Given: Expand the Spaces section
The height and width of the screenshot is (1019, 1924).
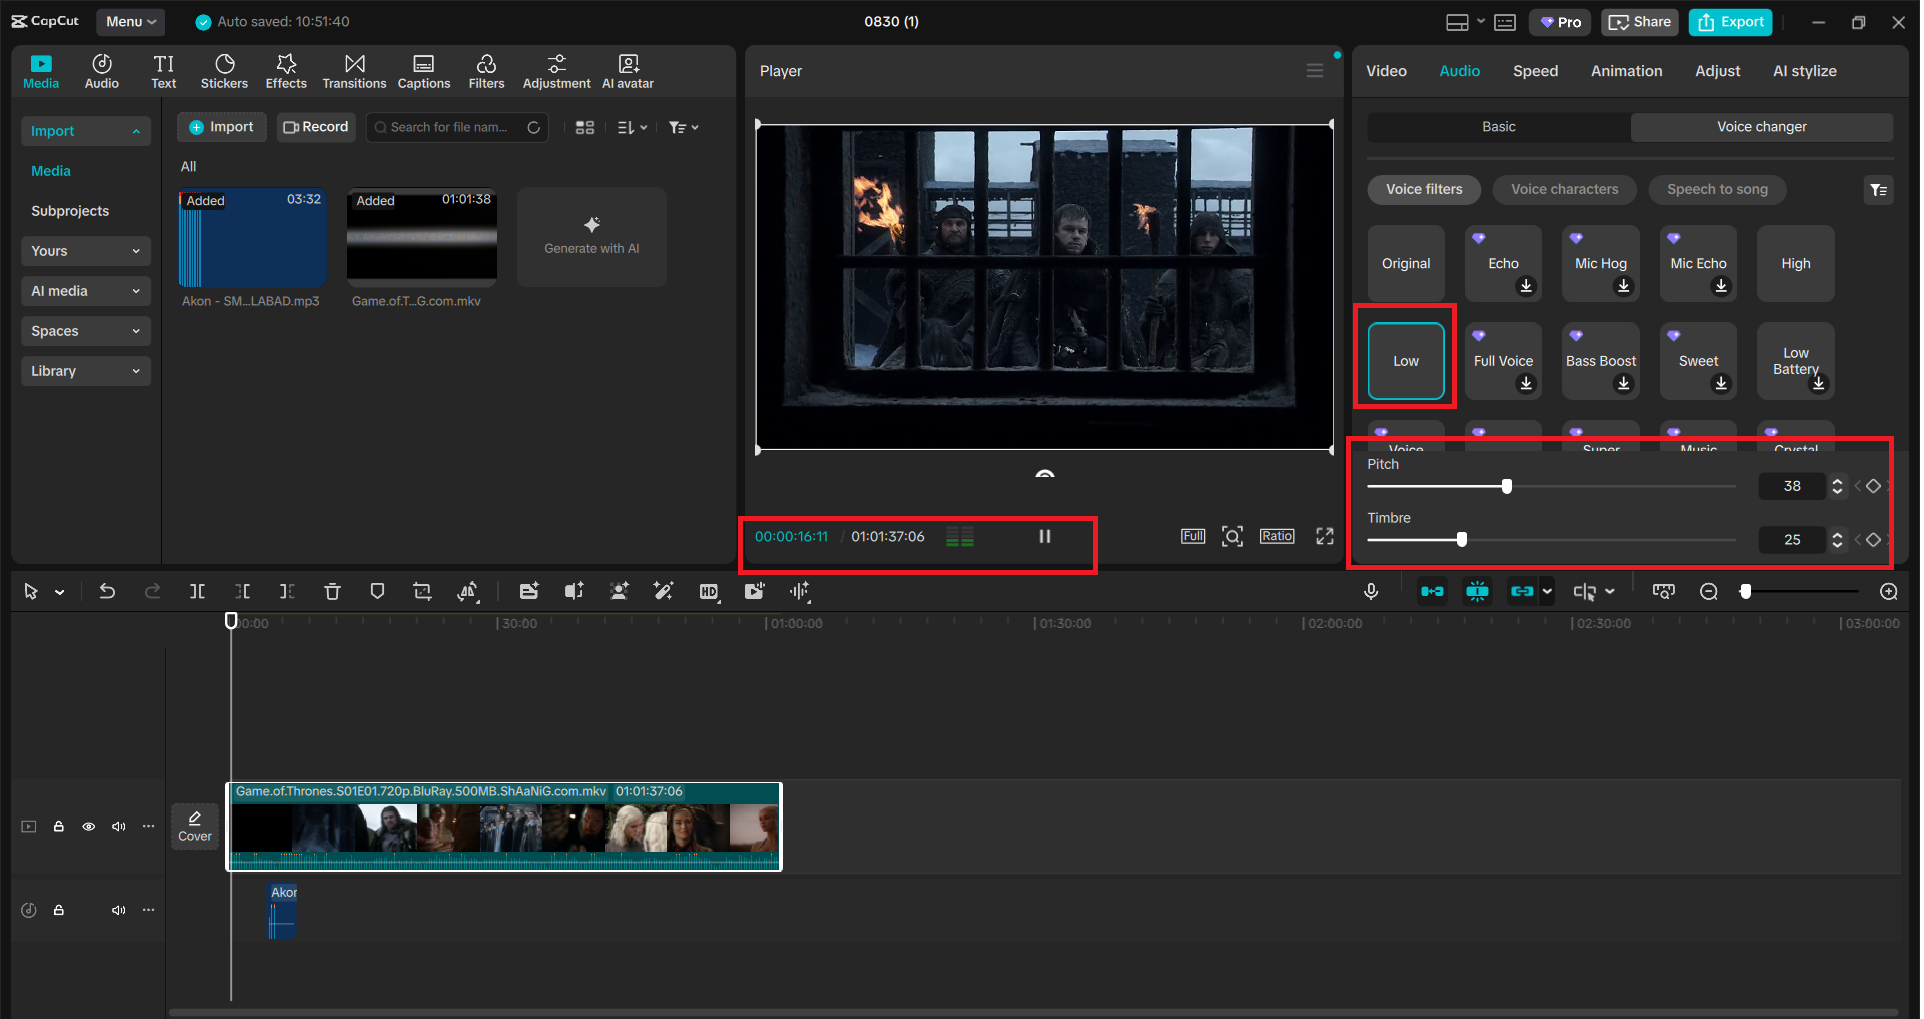Looking at the screenshot, I should pos(85,331).
